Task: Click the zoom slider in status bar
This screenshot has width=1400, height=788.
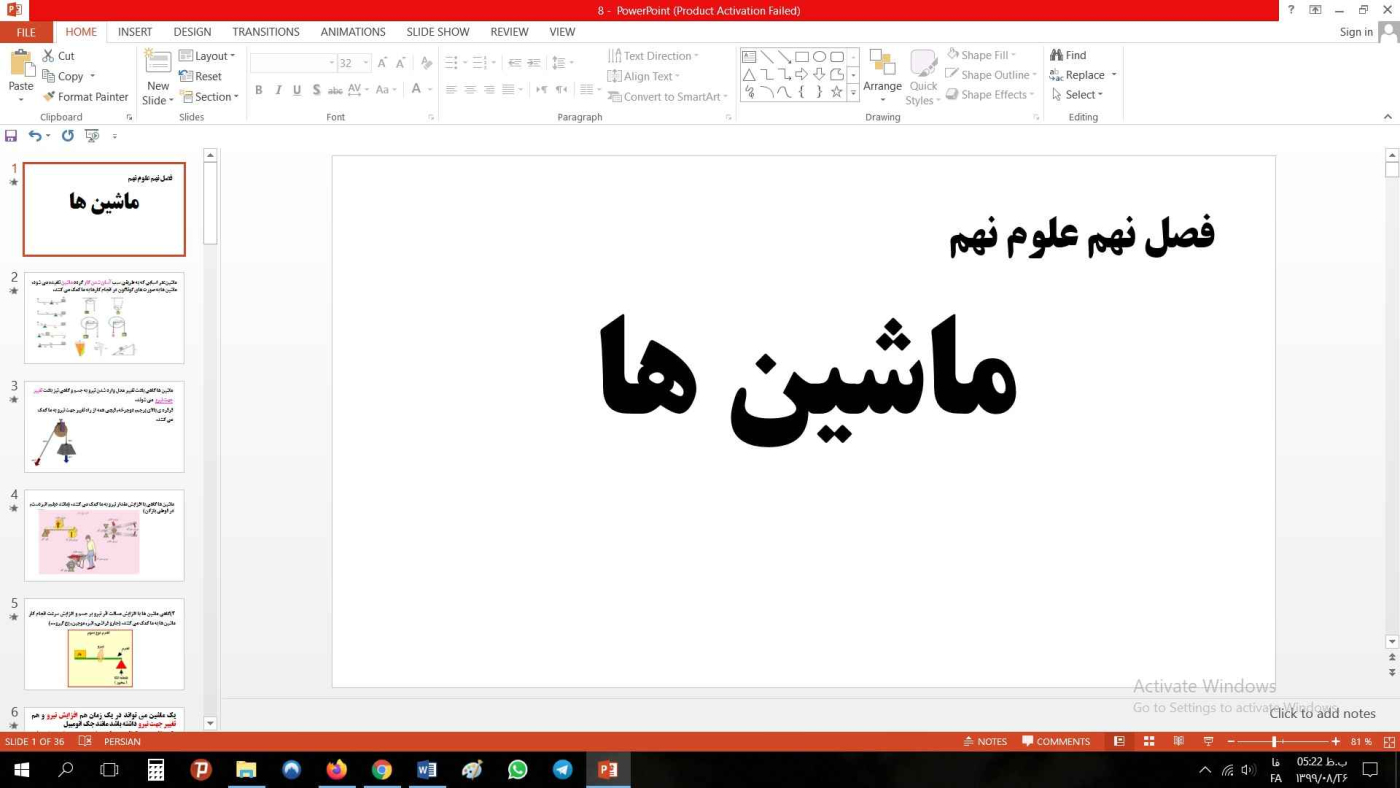Action: [x=1274, y=742]
